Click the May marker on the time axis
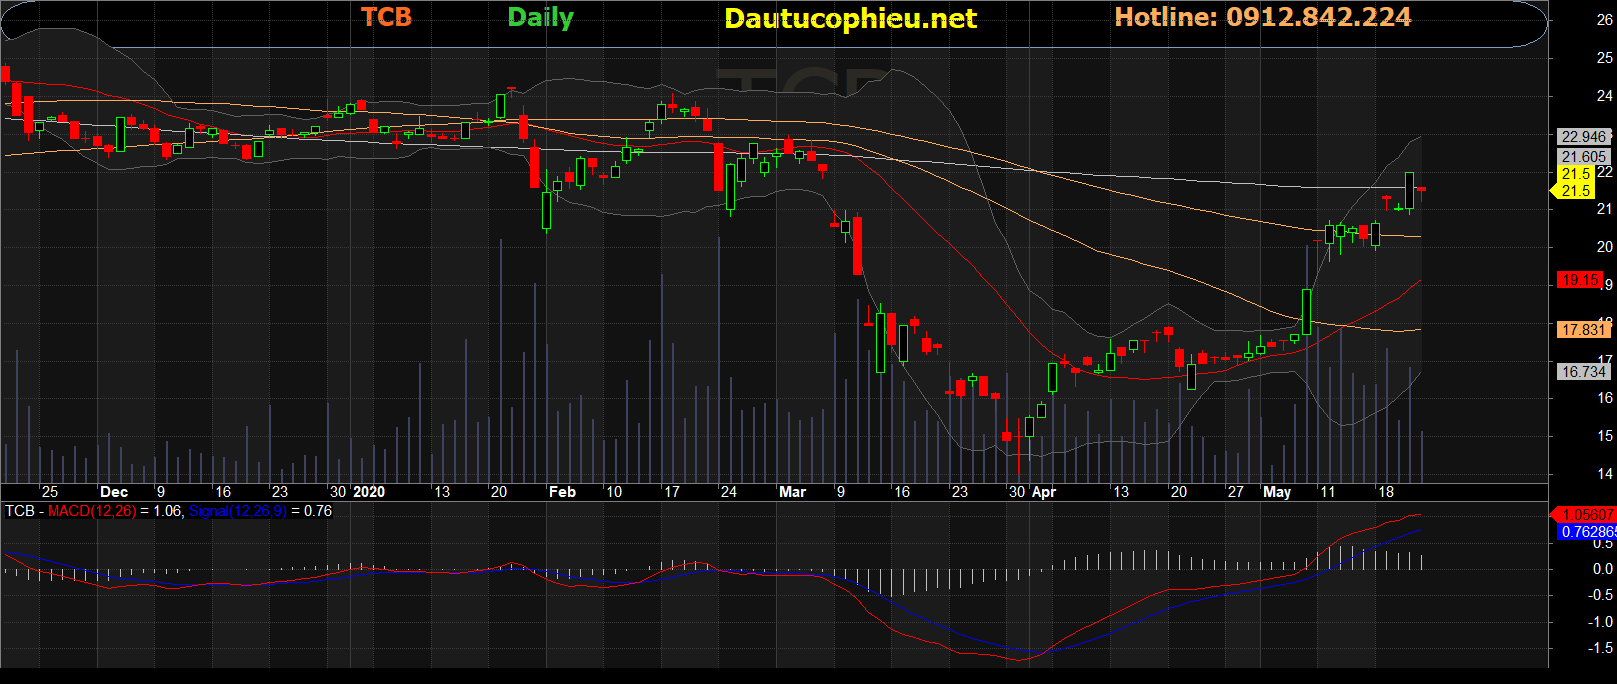Viewport: 1617px width, 684px height. click(x=1277, y=492)
